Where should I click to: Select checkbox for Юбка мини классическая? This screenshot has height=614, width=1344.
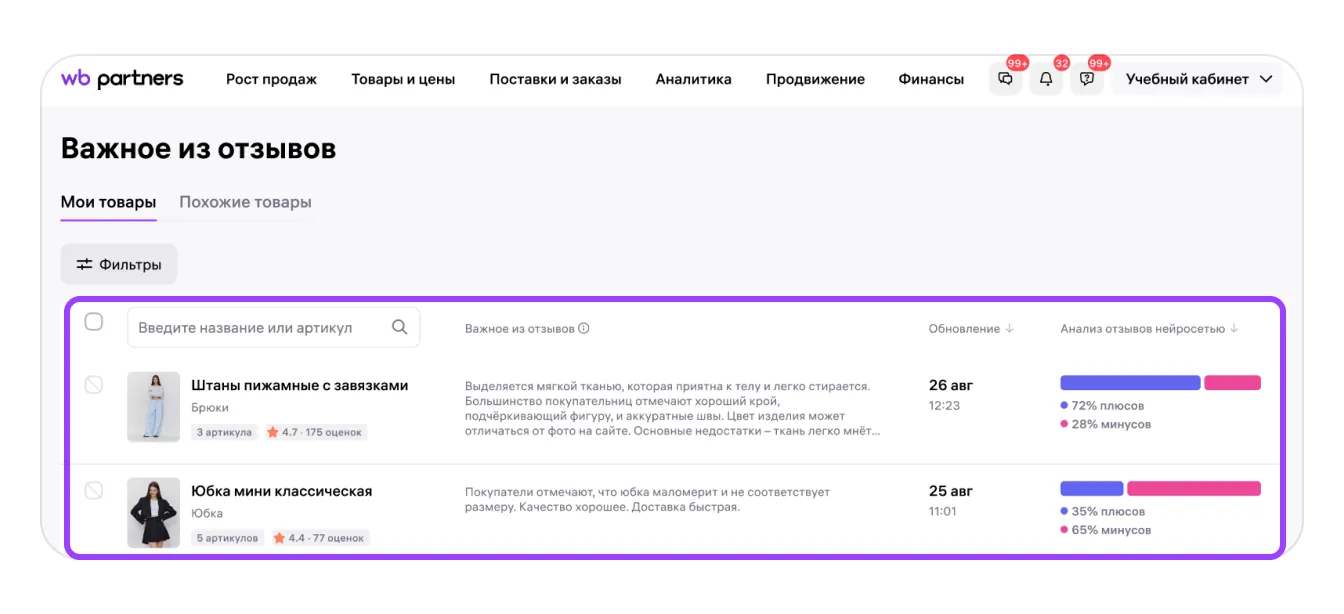[94, 490]
